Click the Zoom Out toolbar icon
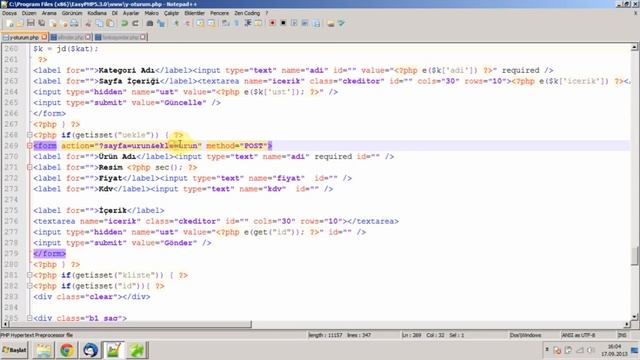The height and width of the screenshot is (360, 640). coord(187,23)
